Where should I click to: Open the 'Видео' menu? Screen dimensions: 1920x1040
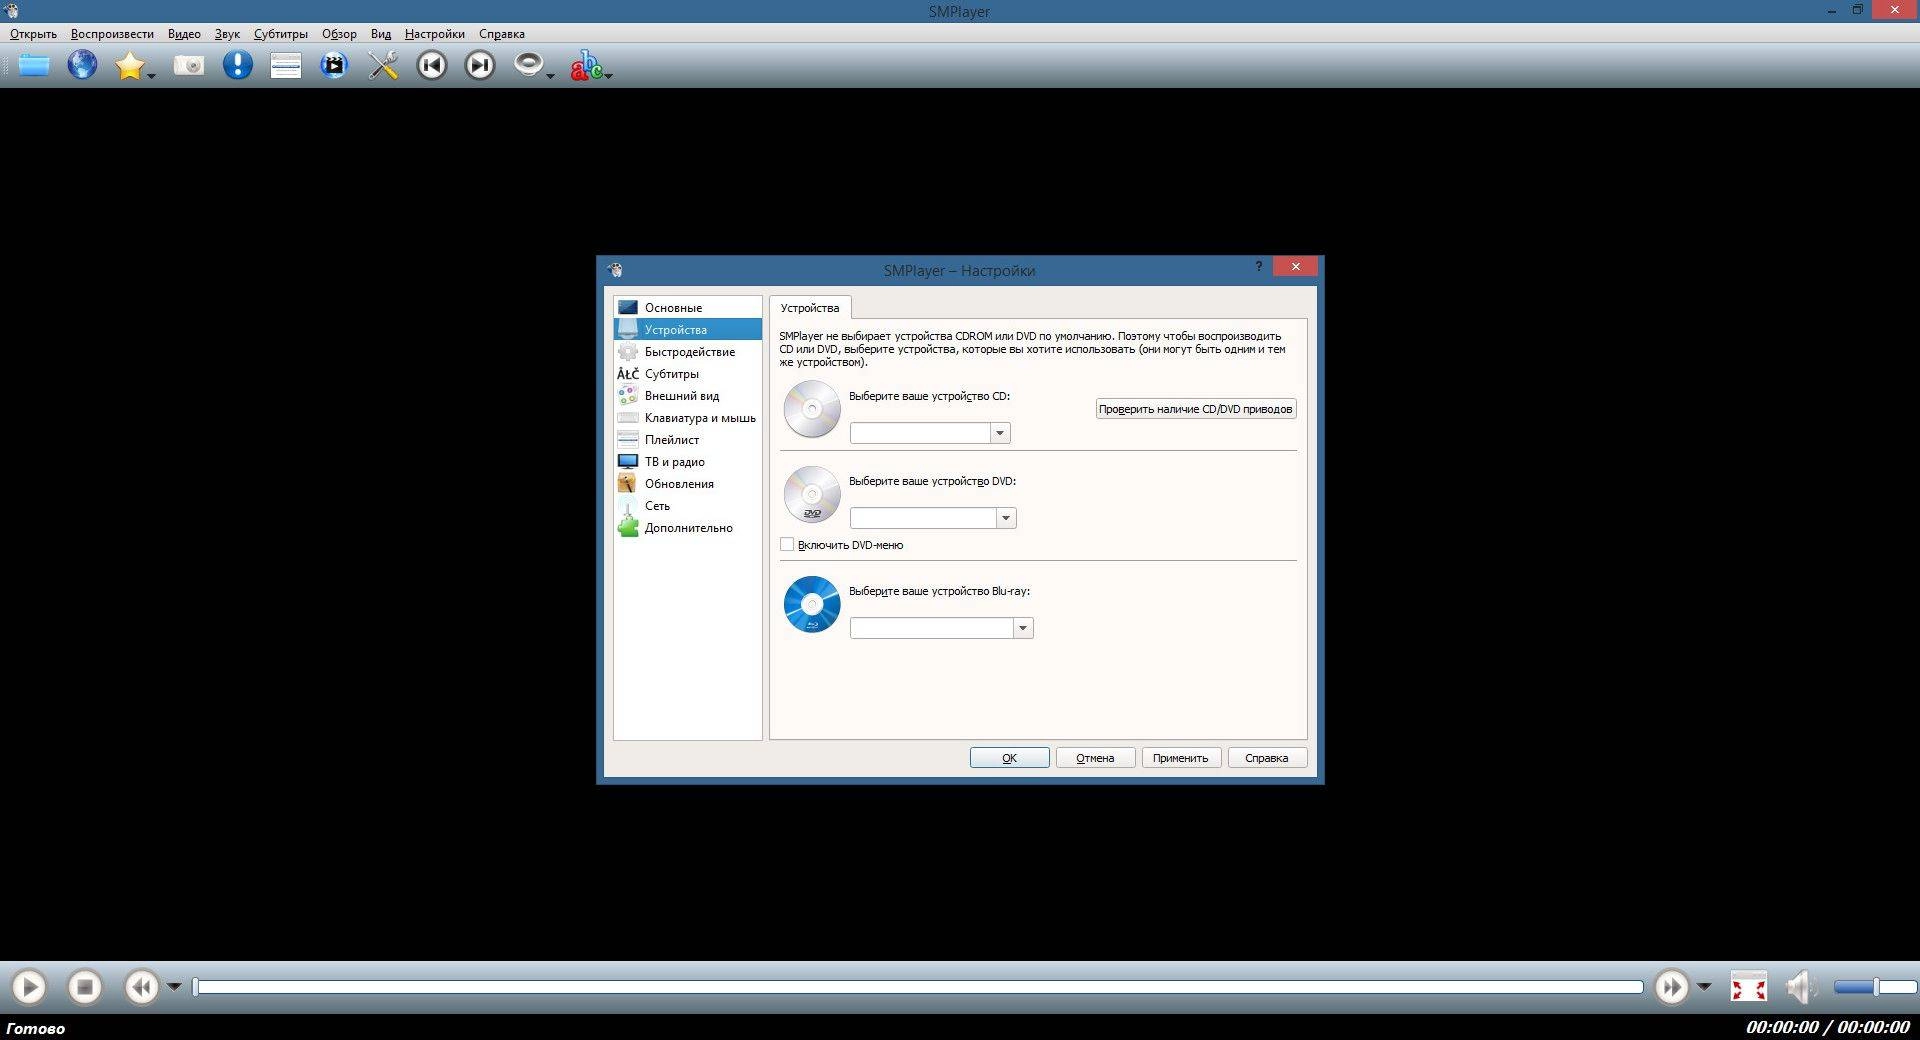(184, 34)
